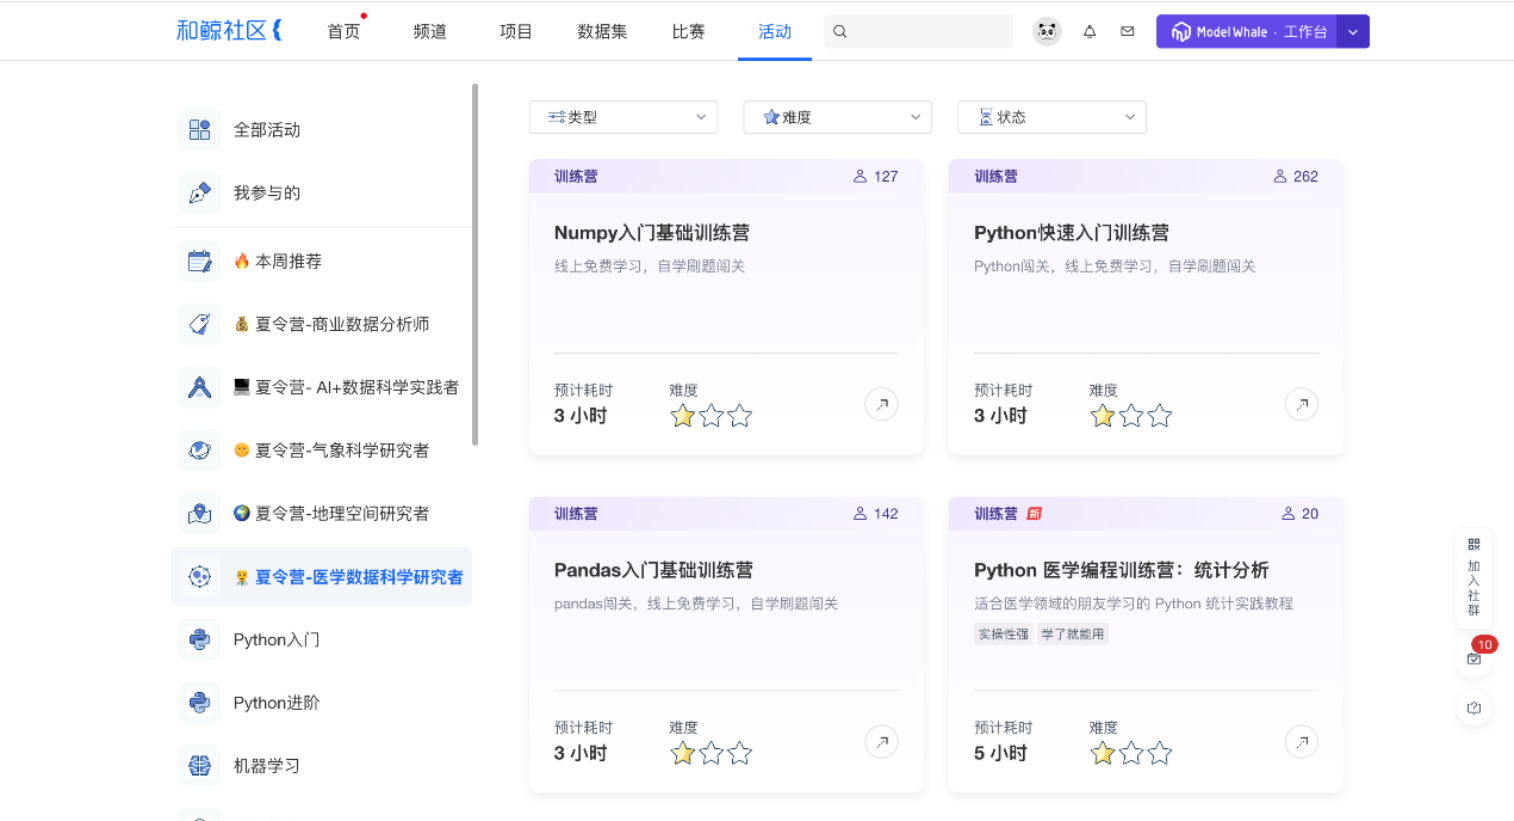1514x821 pixels.
Task: Click the check-in icon with badge 10
Action: (x=1474, y=658)
